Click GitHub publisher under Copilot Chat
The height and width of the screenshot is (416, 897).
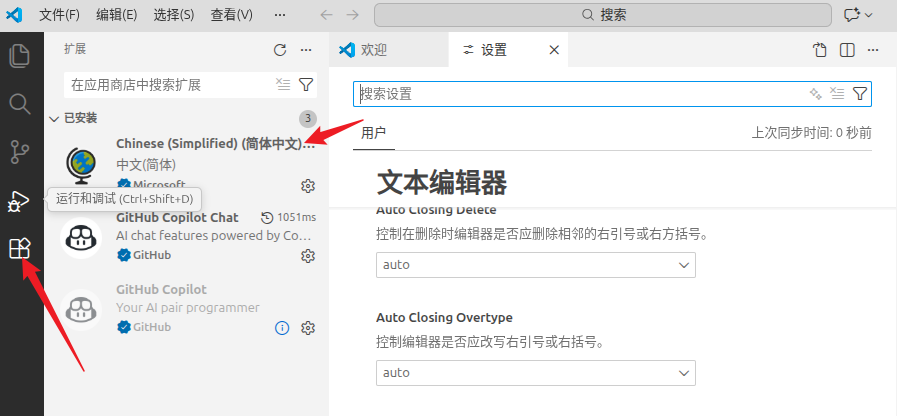[x=152, y=255]
